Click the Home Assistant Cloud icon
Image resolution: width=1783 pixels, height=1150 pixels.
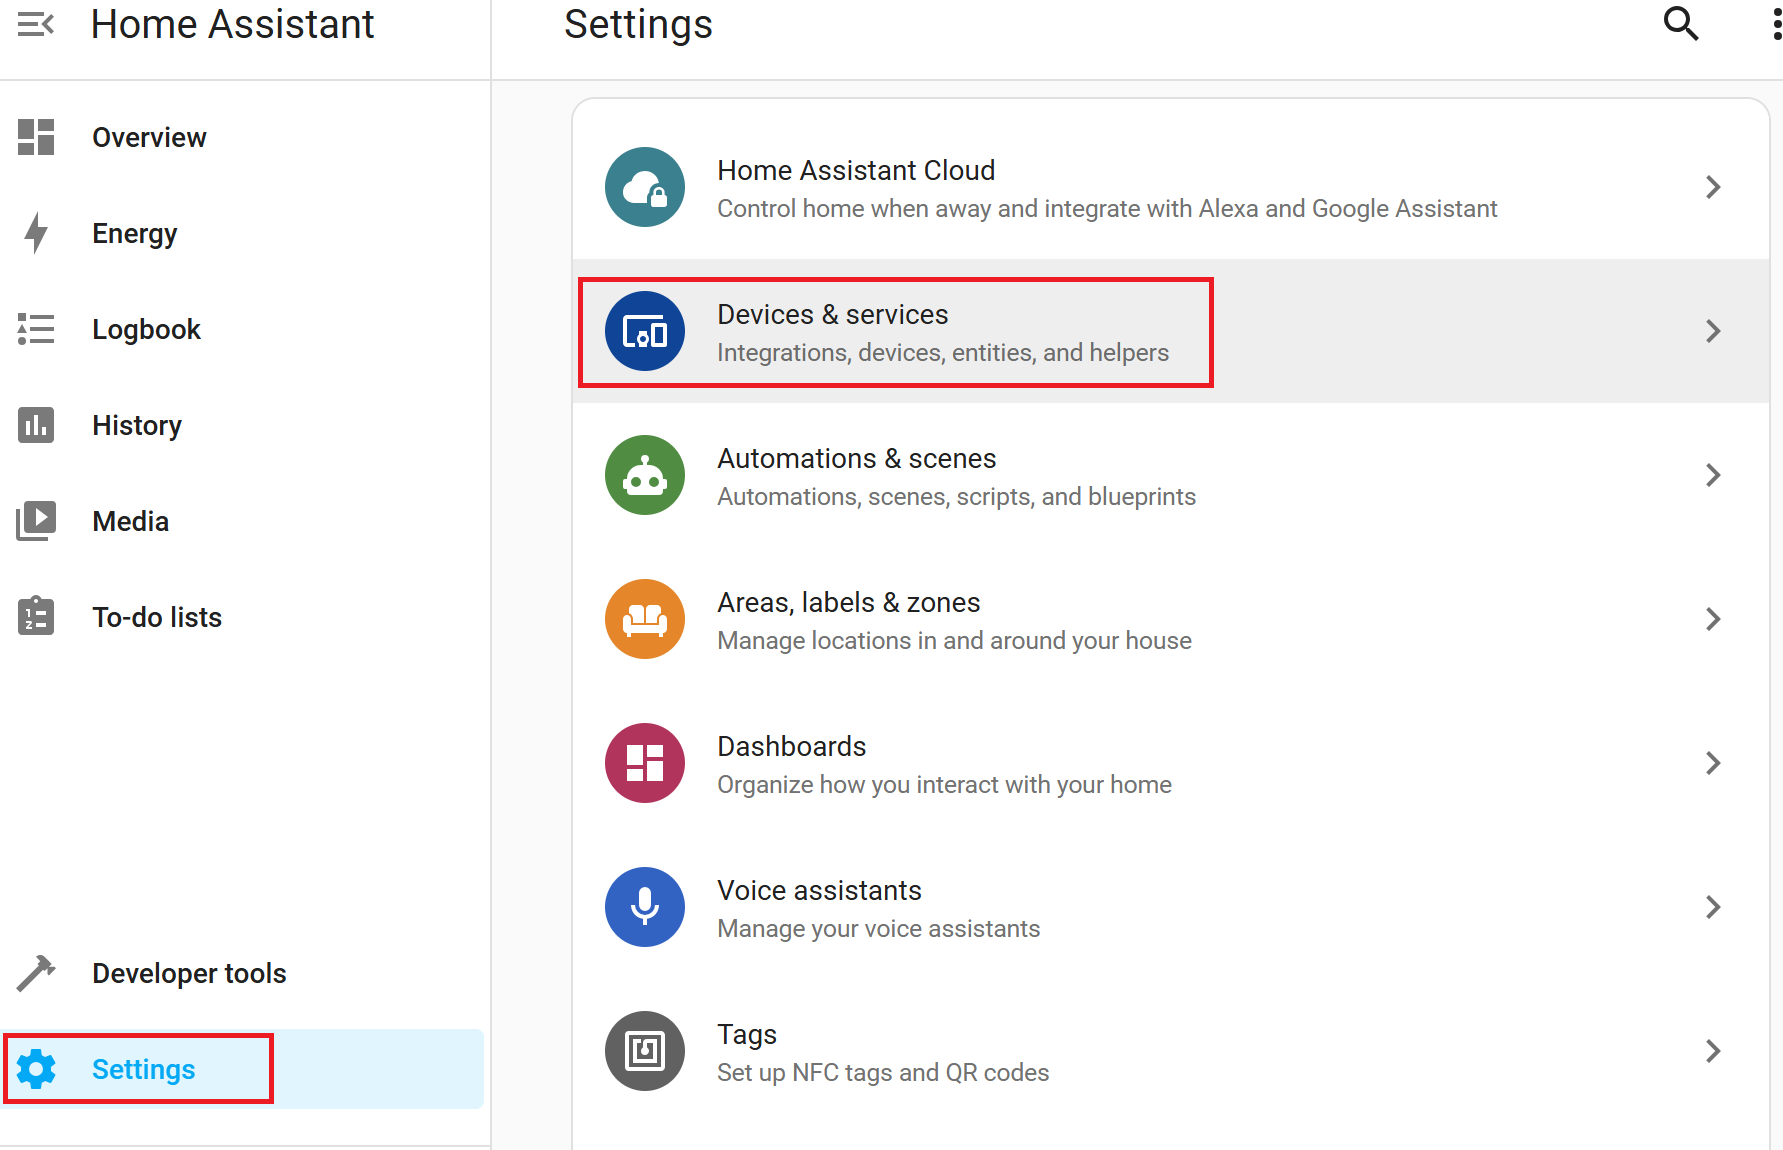click(645, 187)
